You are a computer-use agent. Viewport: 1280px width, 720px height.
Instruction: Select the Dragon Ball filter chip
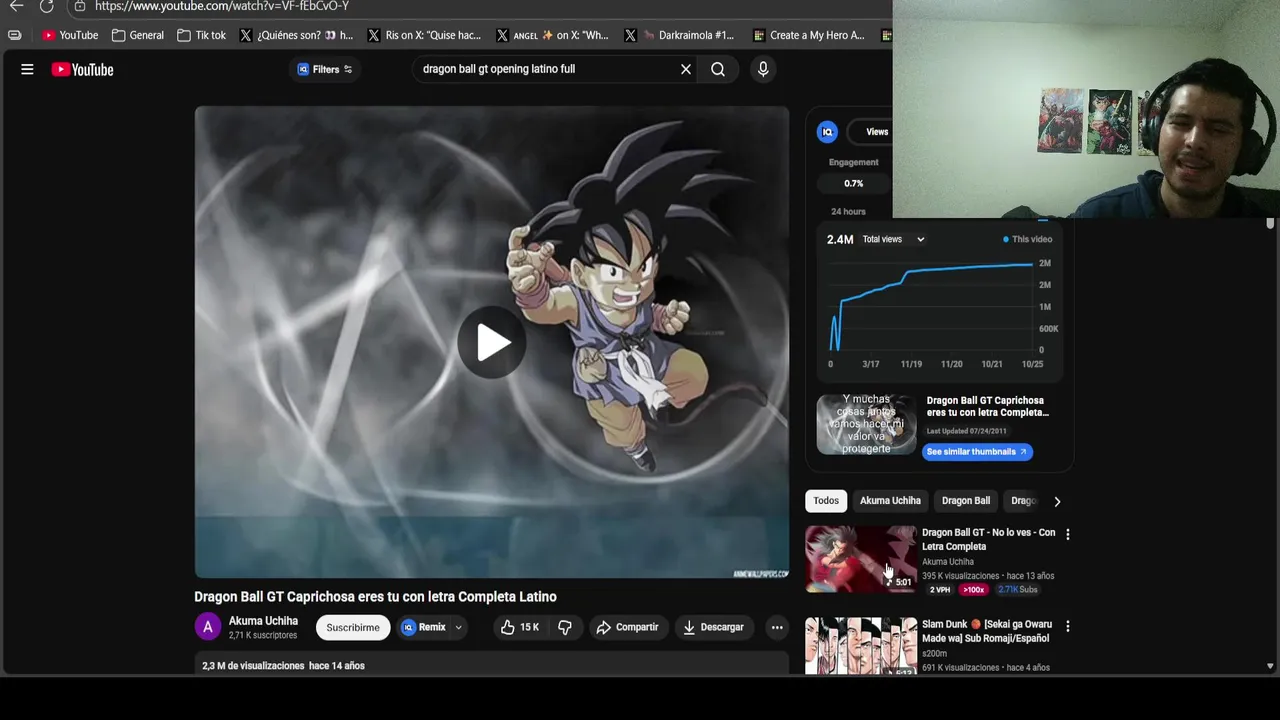pyautogui.click(x=966, y=501)
